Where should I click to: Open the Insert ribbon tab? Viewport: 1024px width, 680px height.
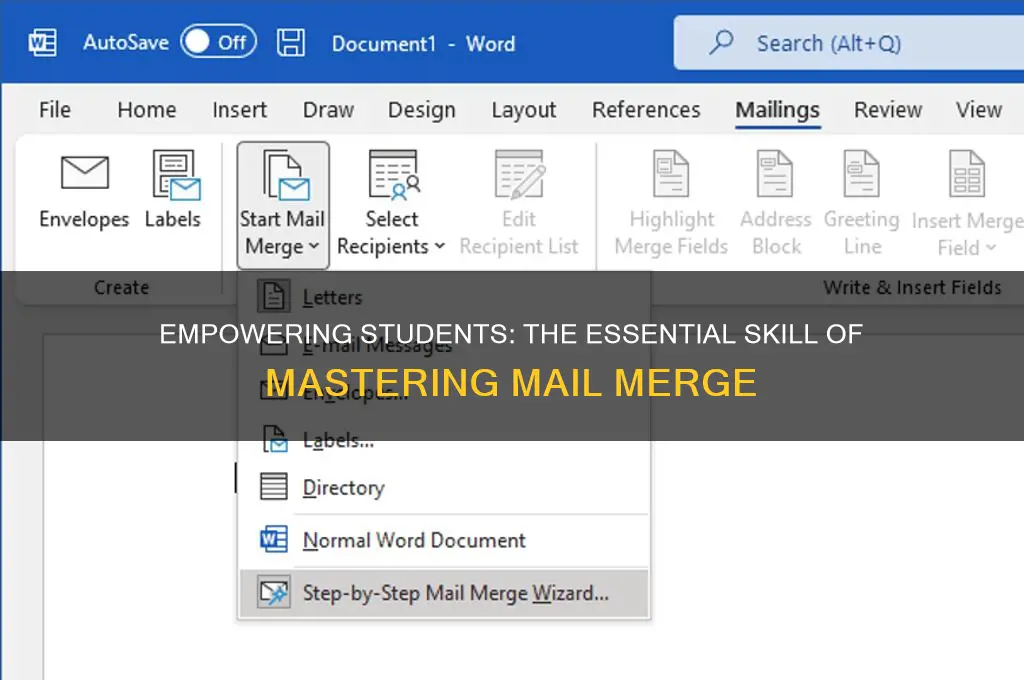240,110
